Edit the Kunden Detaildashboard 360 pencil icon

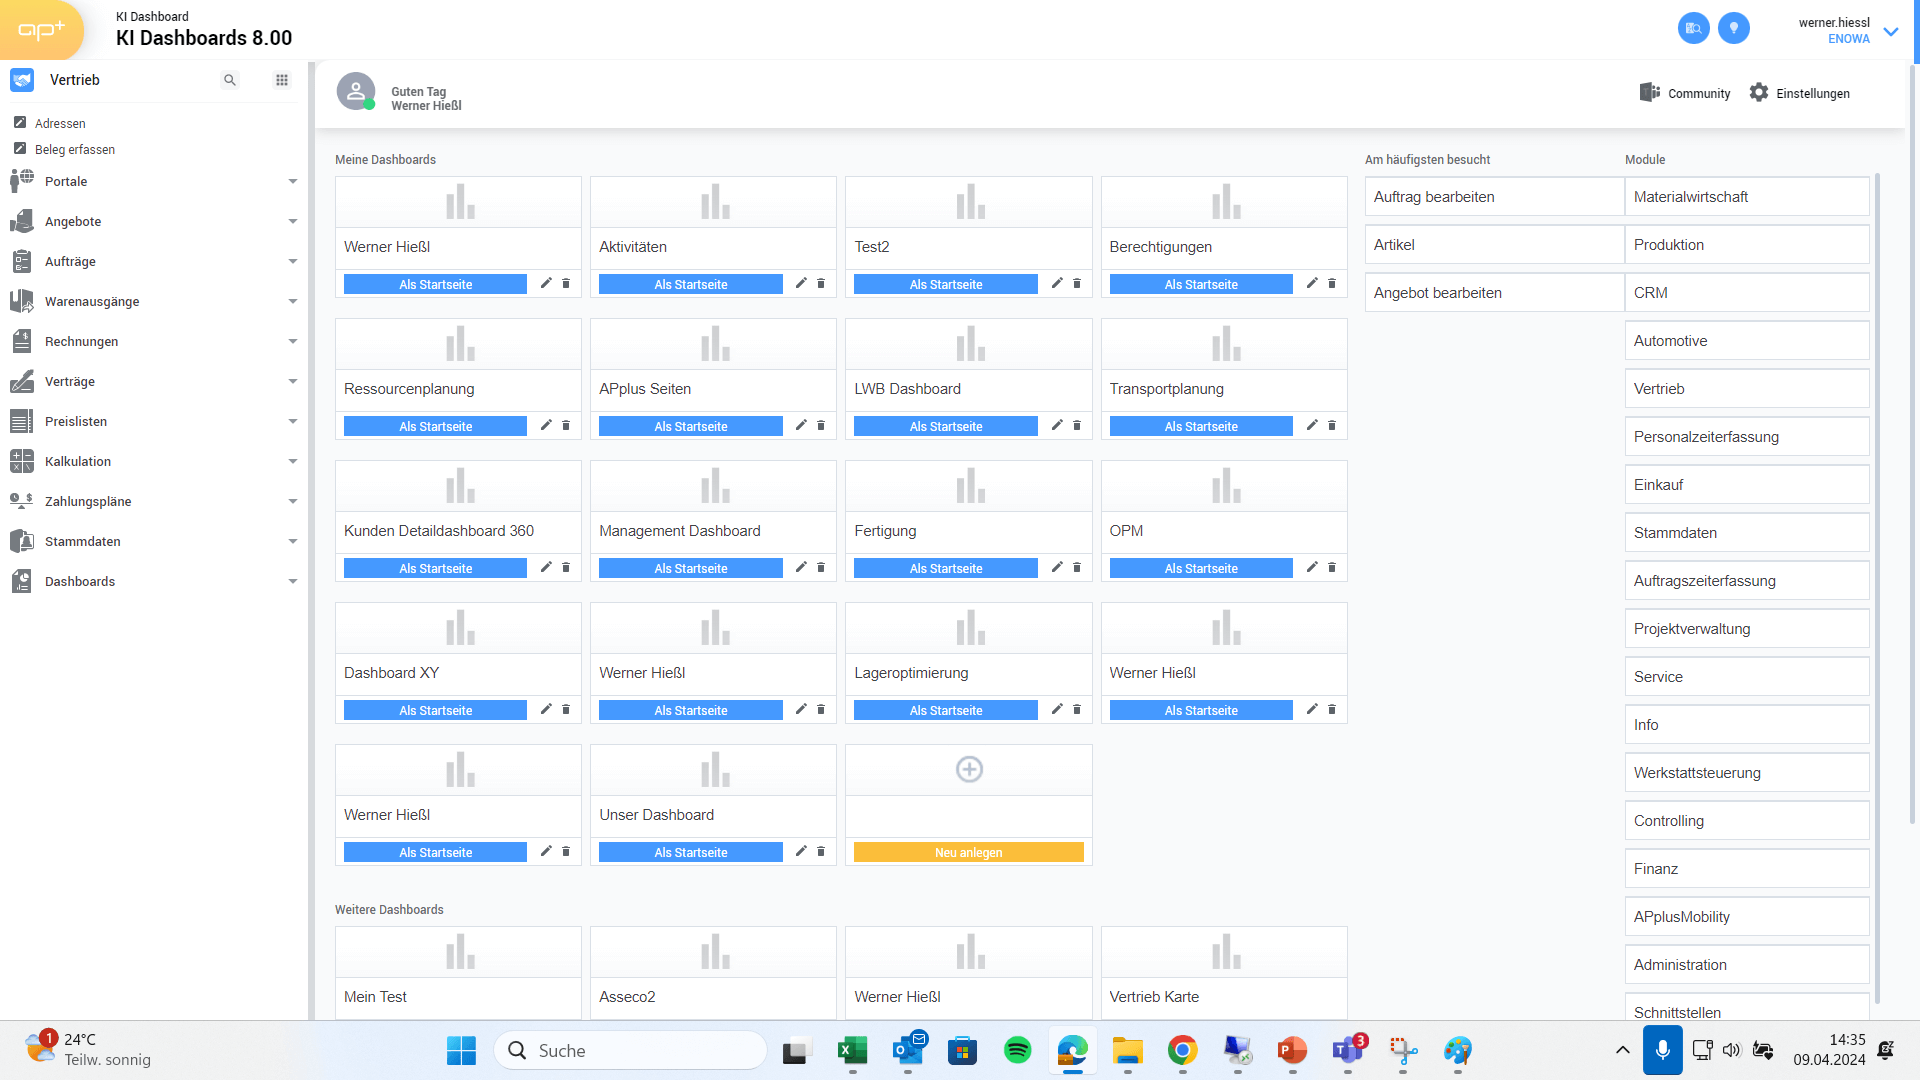(546, 567)
